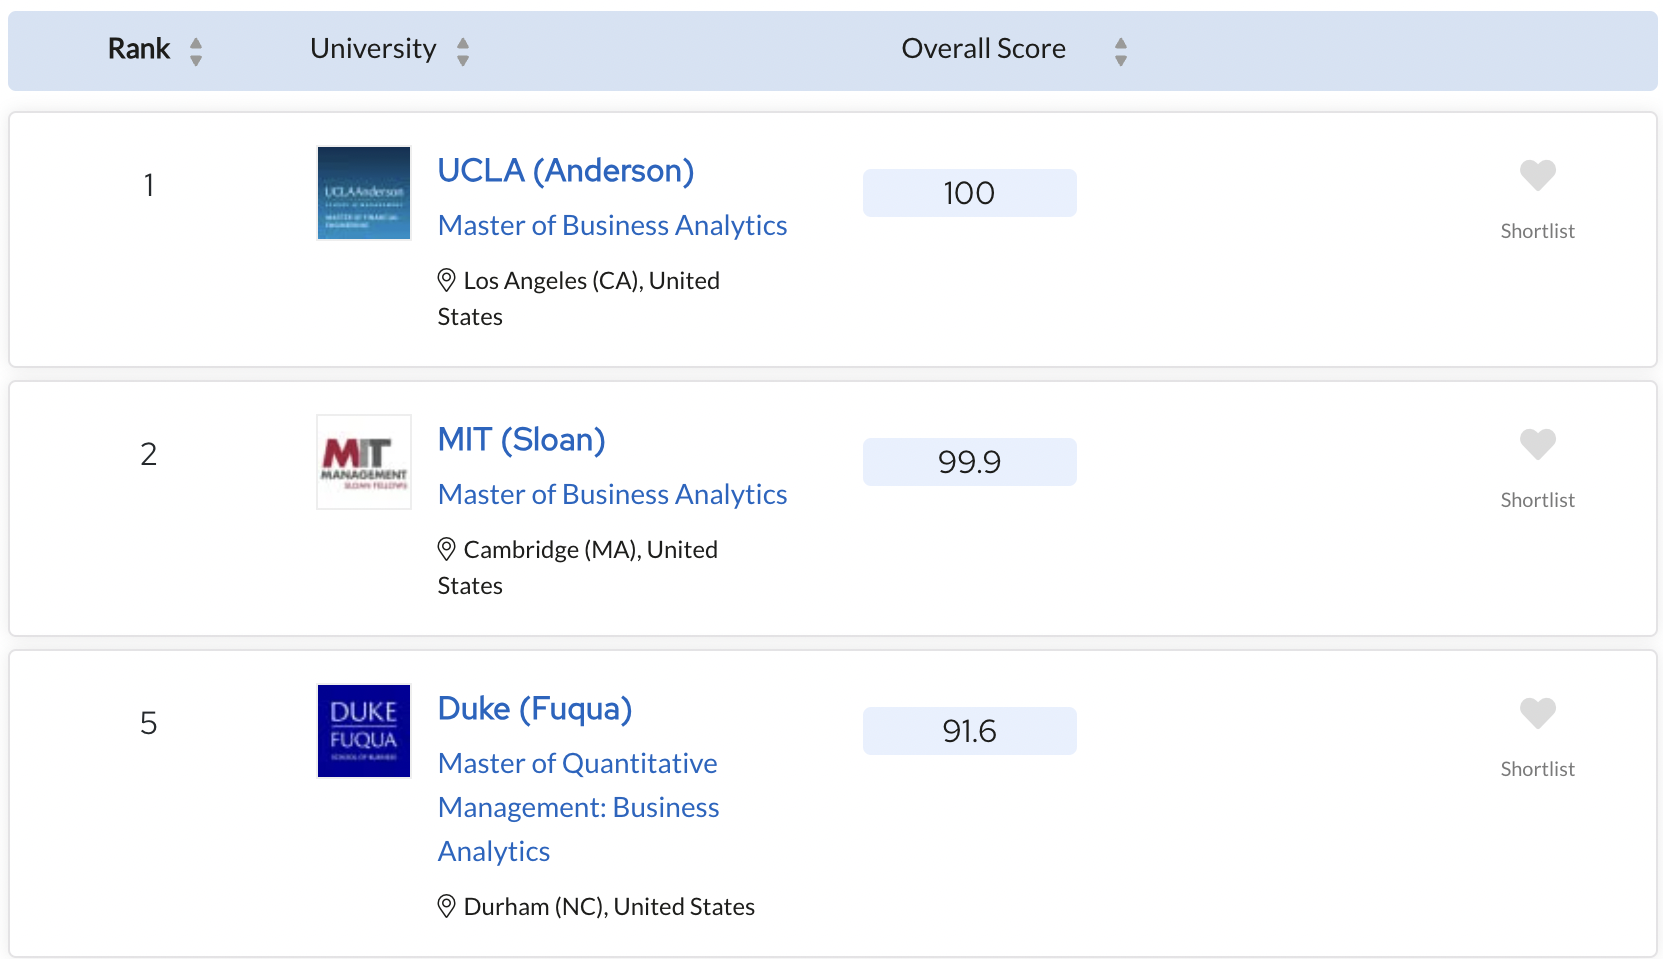The width and height of the screenshot is (1663, 959).
Task: Open the UCLA (Anderson) university link
Action: click(566, 171)
